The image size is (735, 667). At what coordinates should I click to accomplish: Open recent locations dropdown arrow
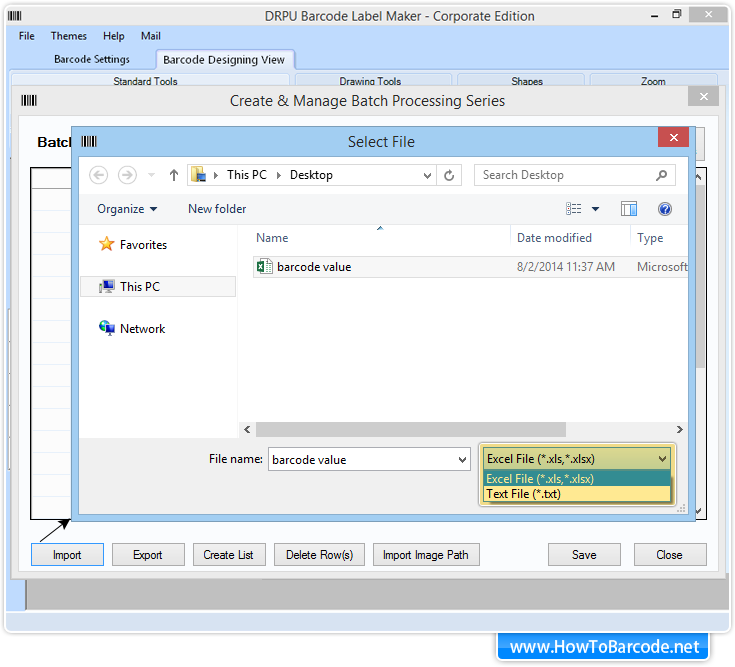[151, 175]
